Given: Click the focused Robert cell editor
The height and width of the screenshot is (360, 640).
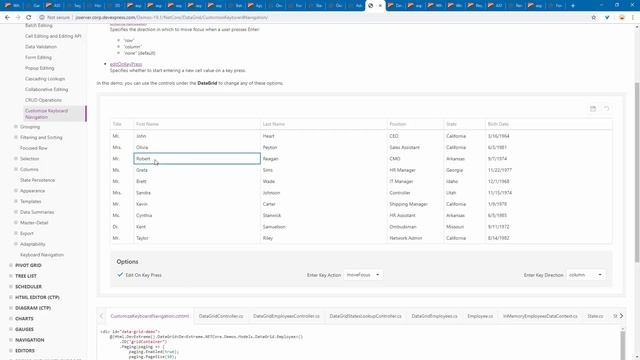Looking at the screenshot, I should click(197, 158).
